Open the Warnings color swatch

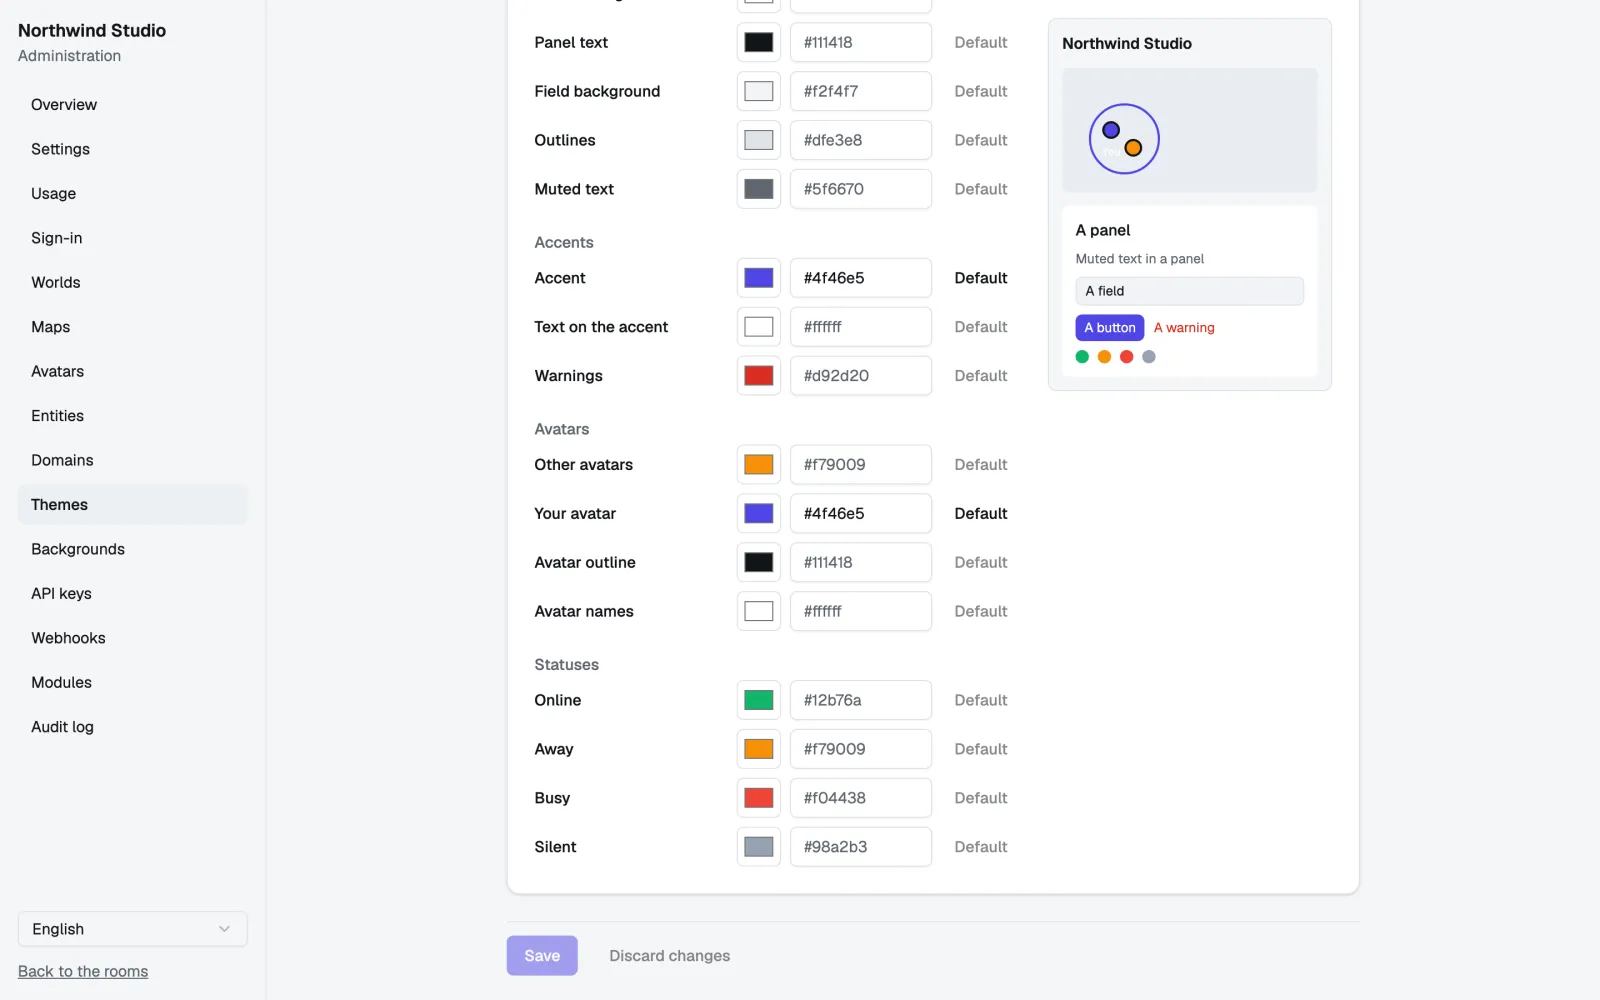759,376
